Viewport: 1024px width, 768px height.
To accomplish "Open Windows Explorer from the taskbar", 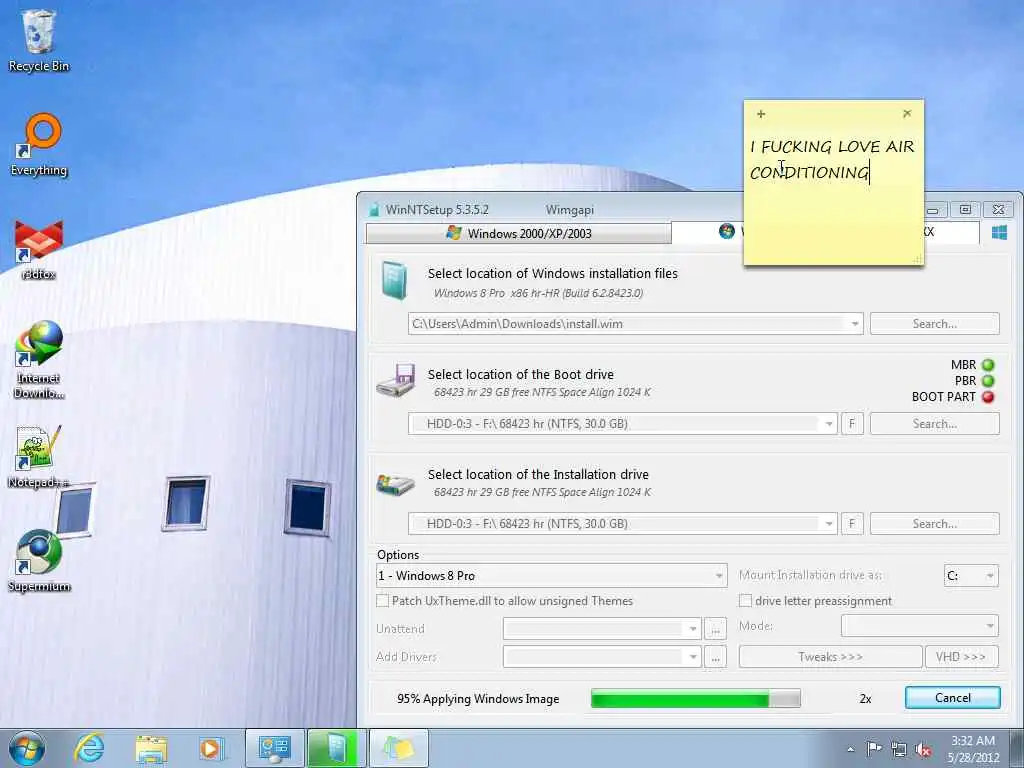I will (151, 748).
